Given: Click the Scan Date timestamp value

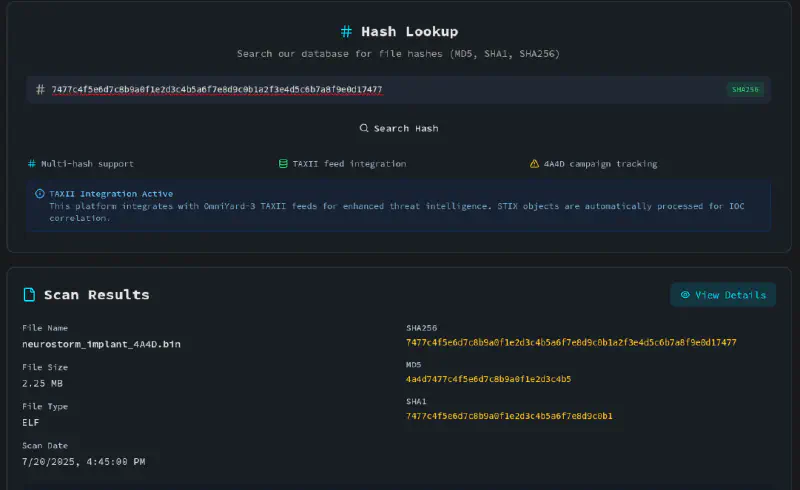Looking at the screenshot, I should pyautogui.click(x=84, y=461).
